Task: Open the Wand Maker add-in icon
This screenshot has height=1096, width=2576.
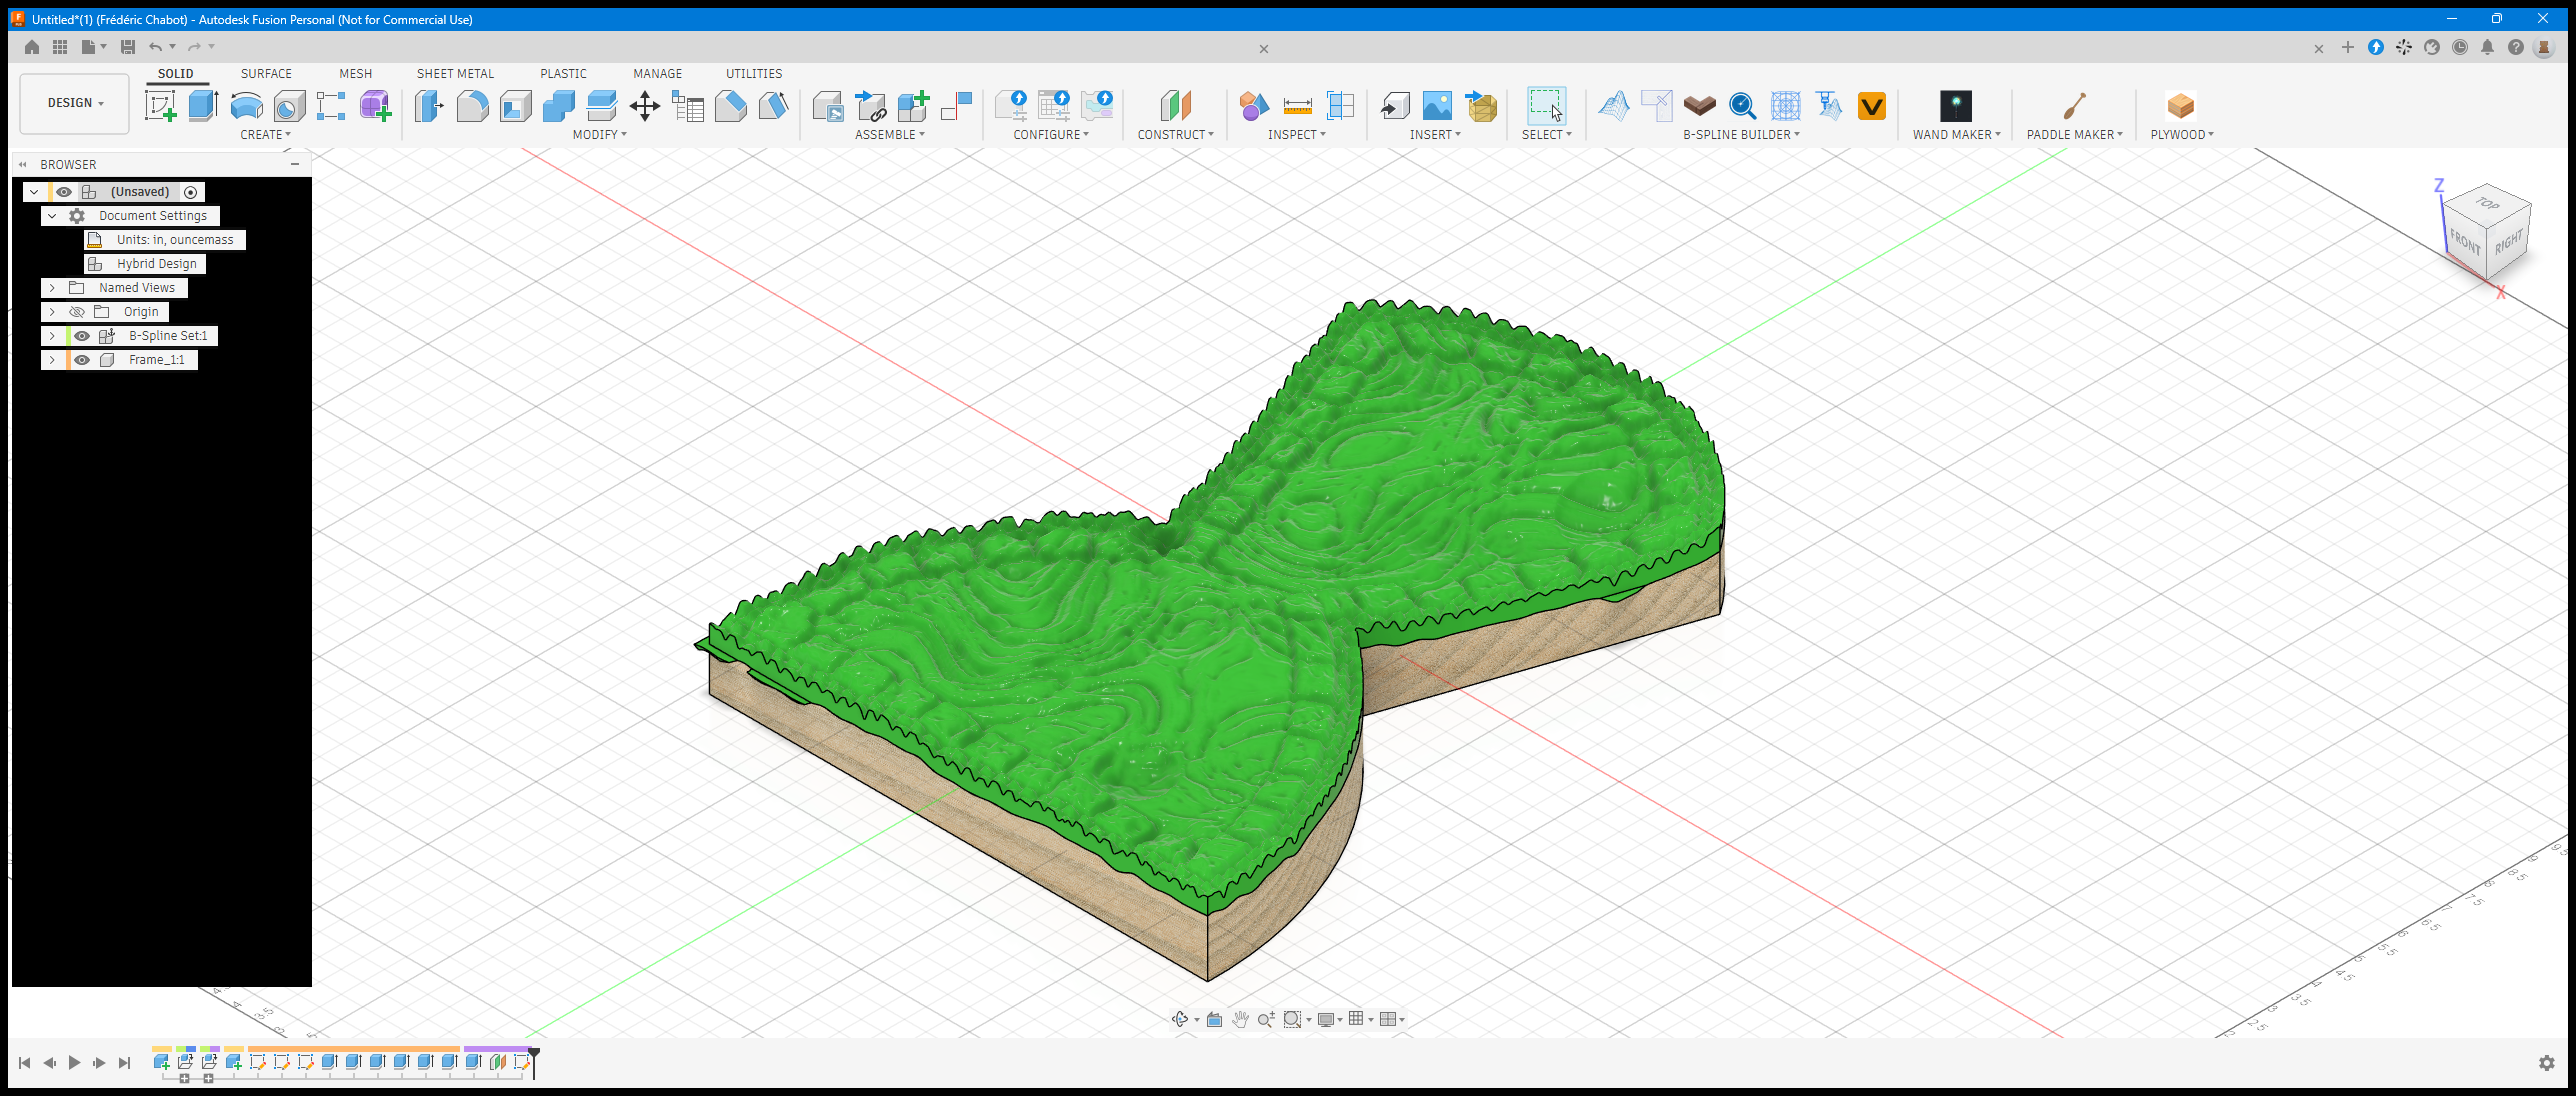Action: click(x=1956, y=106)
